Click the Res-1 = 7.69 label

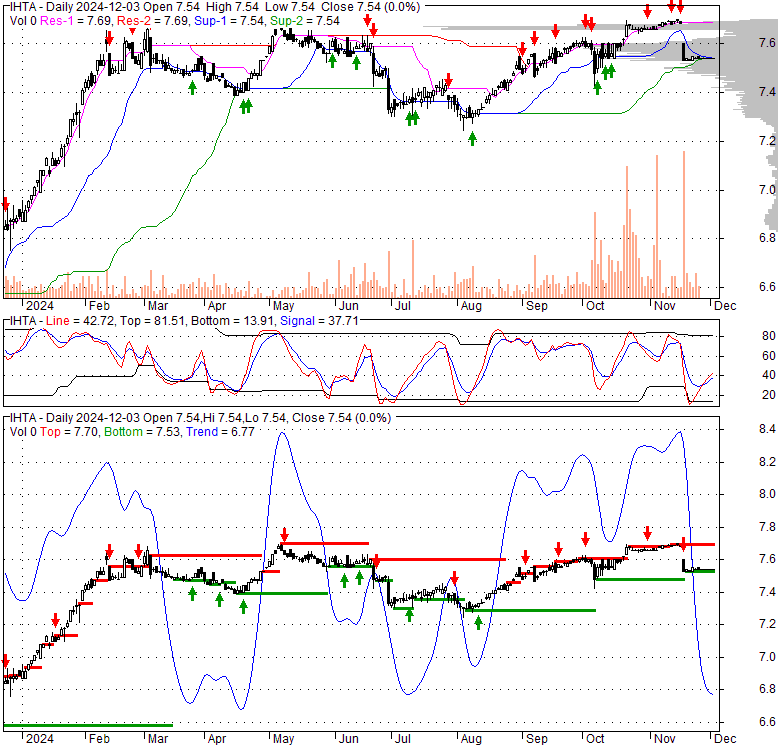pyautogui.click(x=76, y=21)
